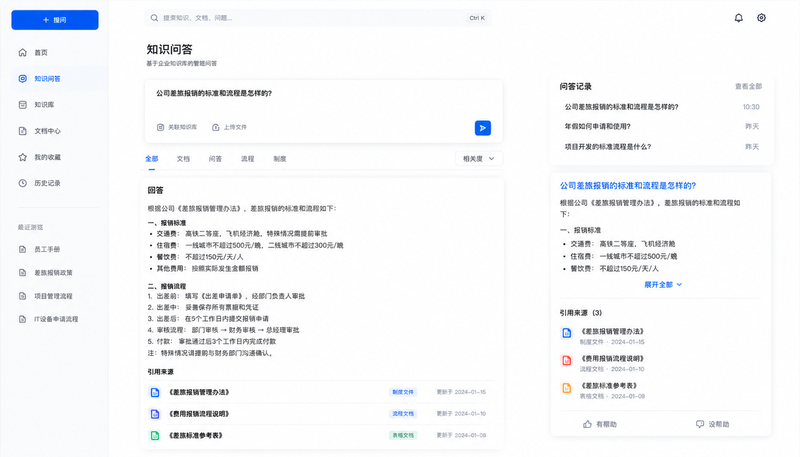Click the blue icon of right-panel 《差旅报销管理办法》

pyautogui.click(x=566, y=334)
